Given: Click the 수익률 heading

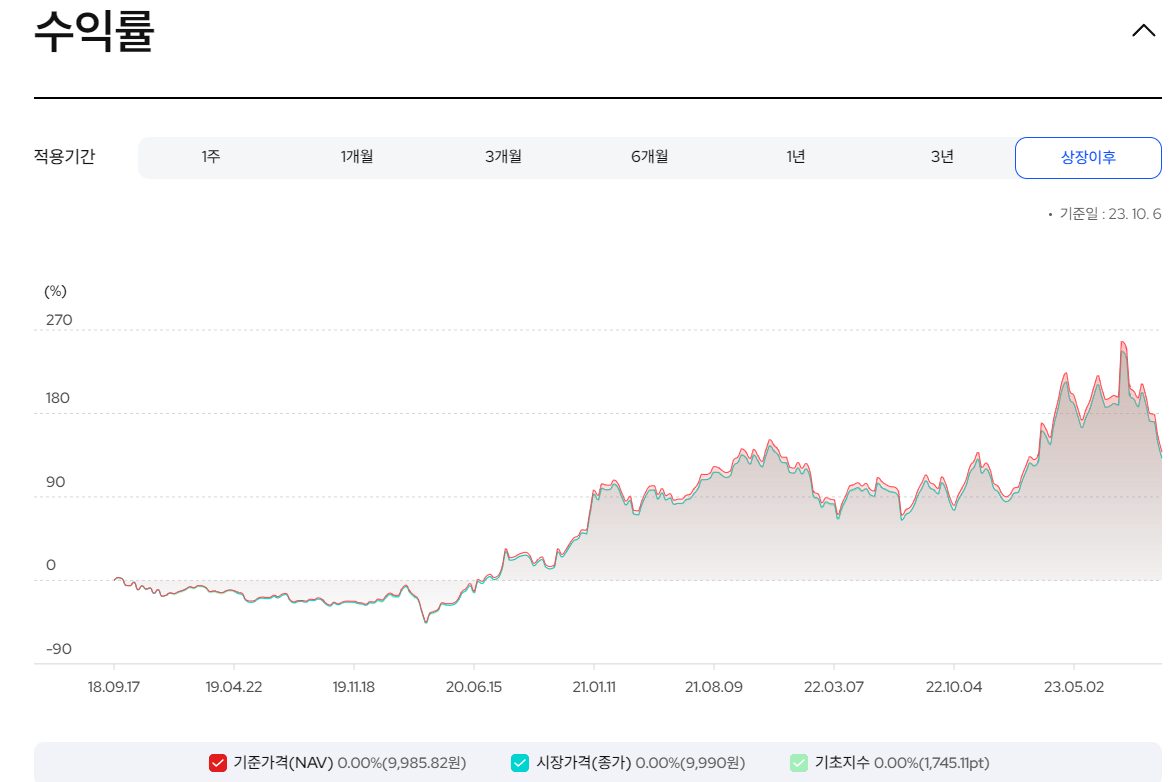Looking at the screenshot, I should pos(94,31).
